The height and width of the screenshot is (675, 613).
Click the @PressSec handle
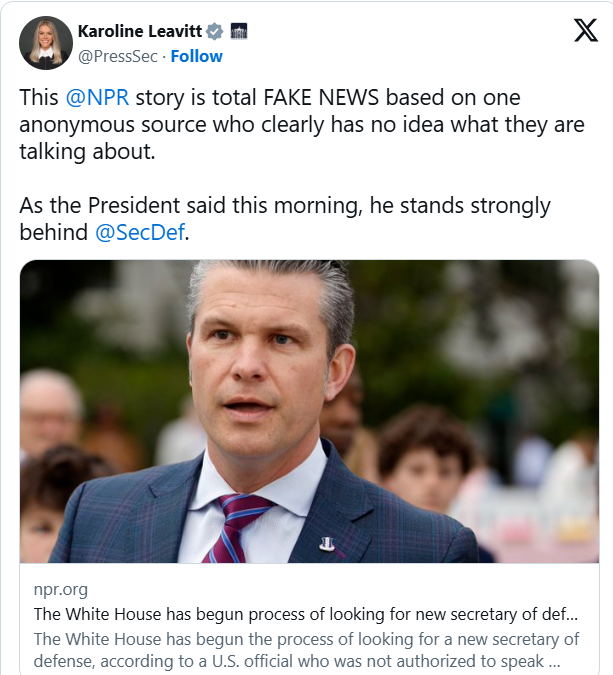[119, 56]
